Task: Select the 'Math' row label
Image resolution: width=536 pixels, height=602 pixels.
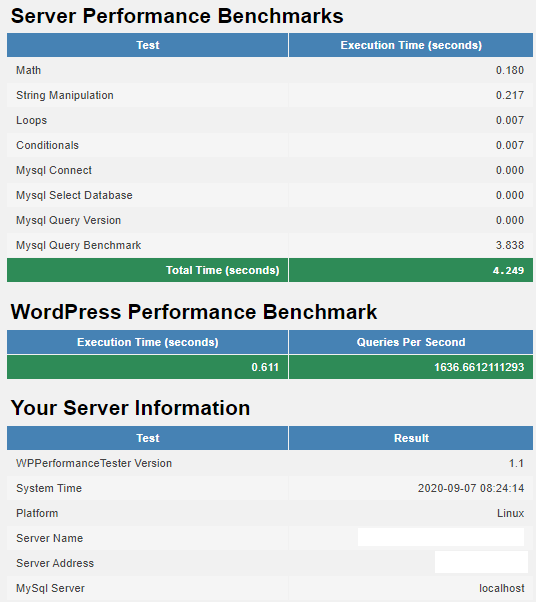Action: [28, 70]
